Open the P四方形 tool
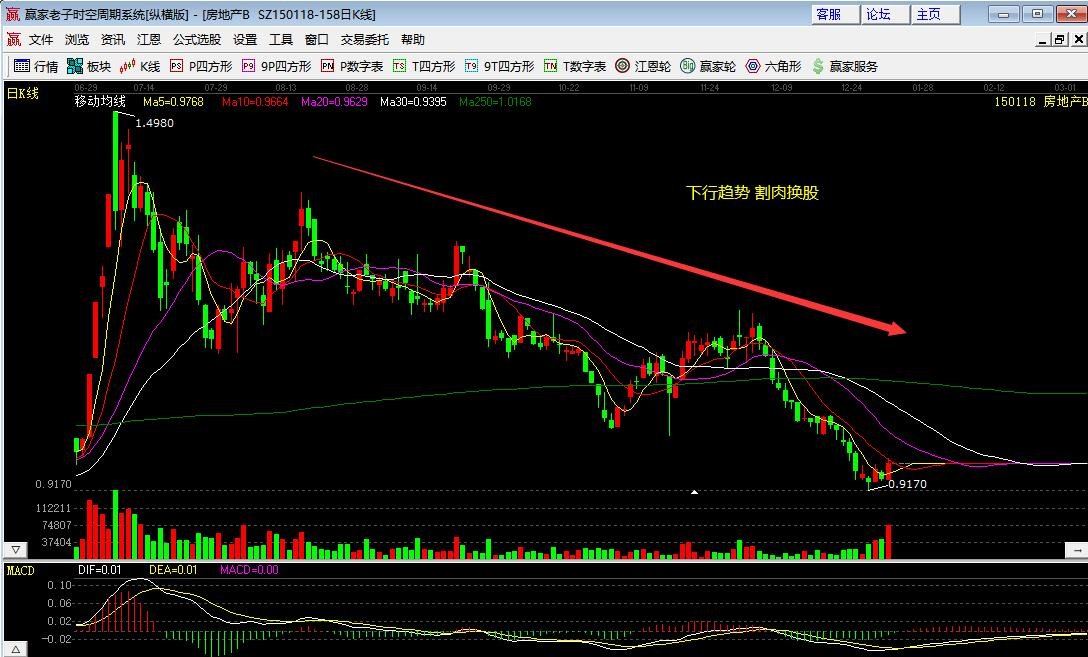This screenshot has height=657, width=1088. pyautogui.click(x=201, y=67)
